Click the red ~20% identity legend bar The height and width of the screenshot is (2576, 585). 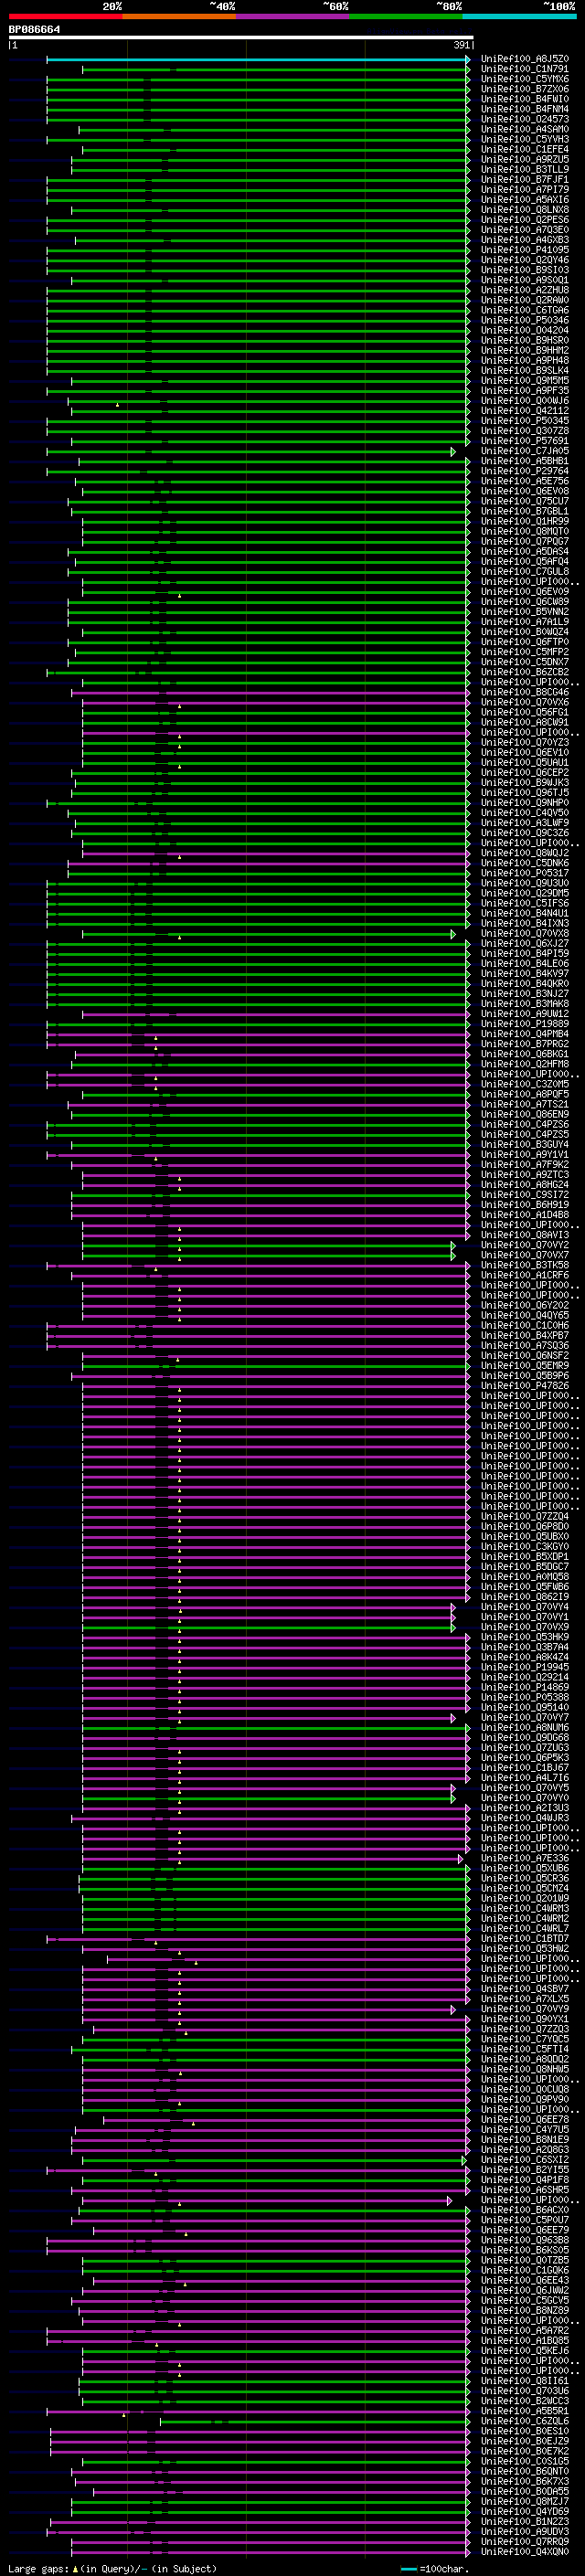click(x=65, y=16)
